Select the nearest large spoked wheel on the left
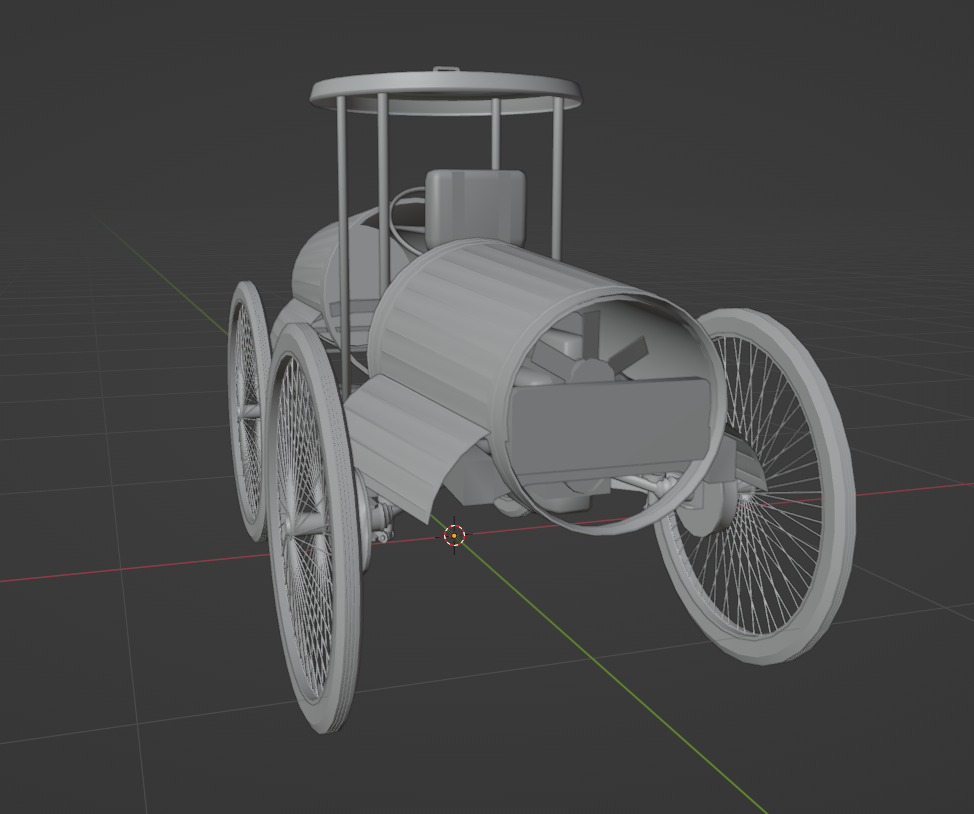 [x=314, y=528]
